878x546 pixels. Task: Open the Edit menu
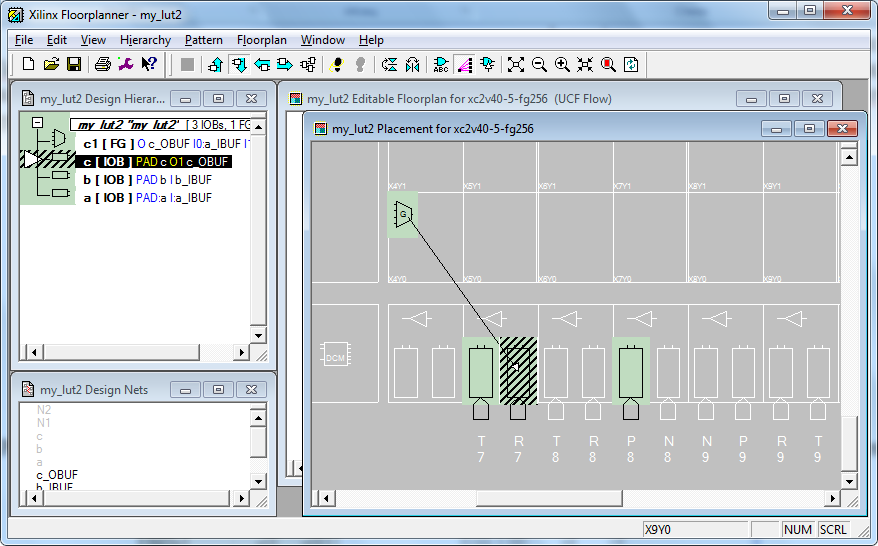pyautogui.click(x=57, y=40)
